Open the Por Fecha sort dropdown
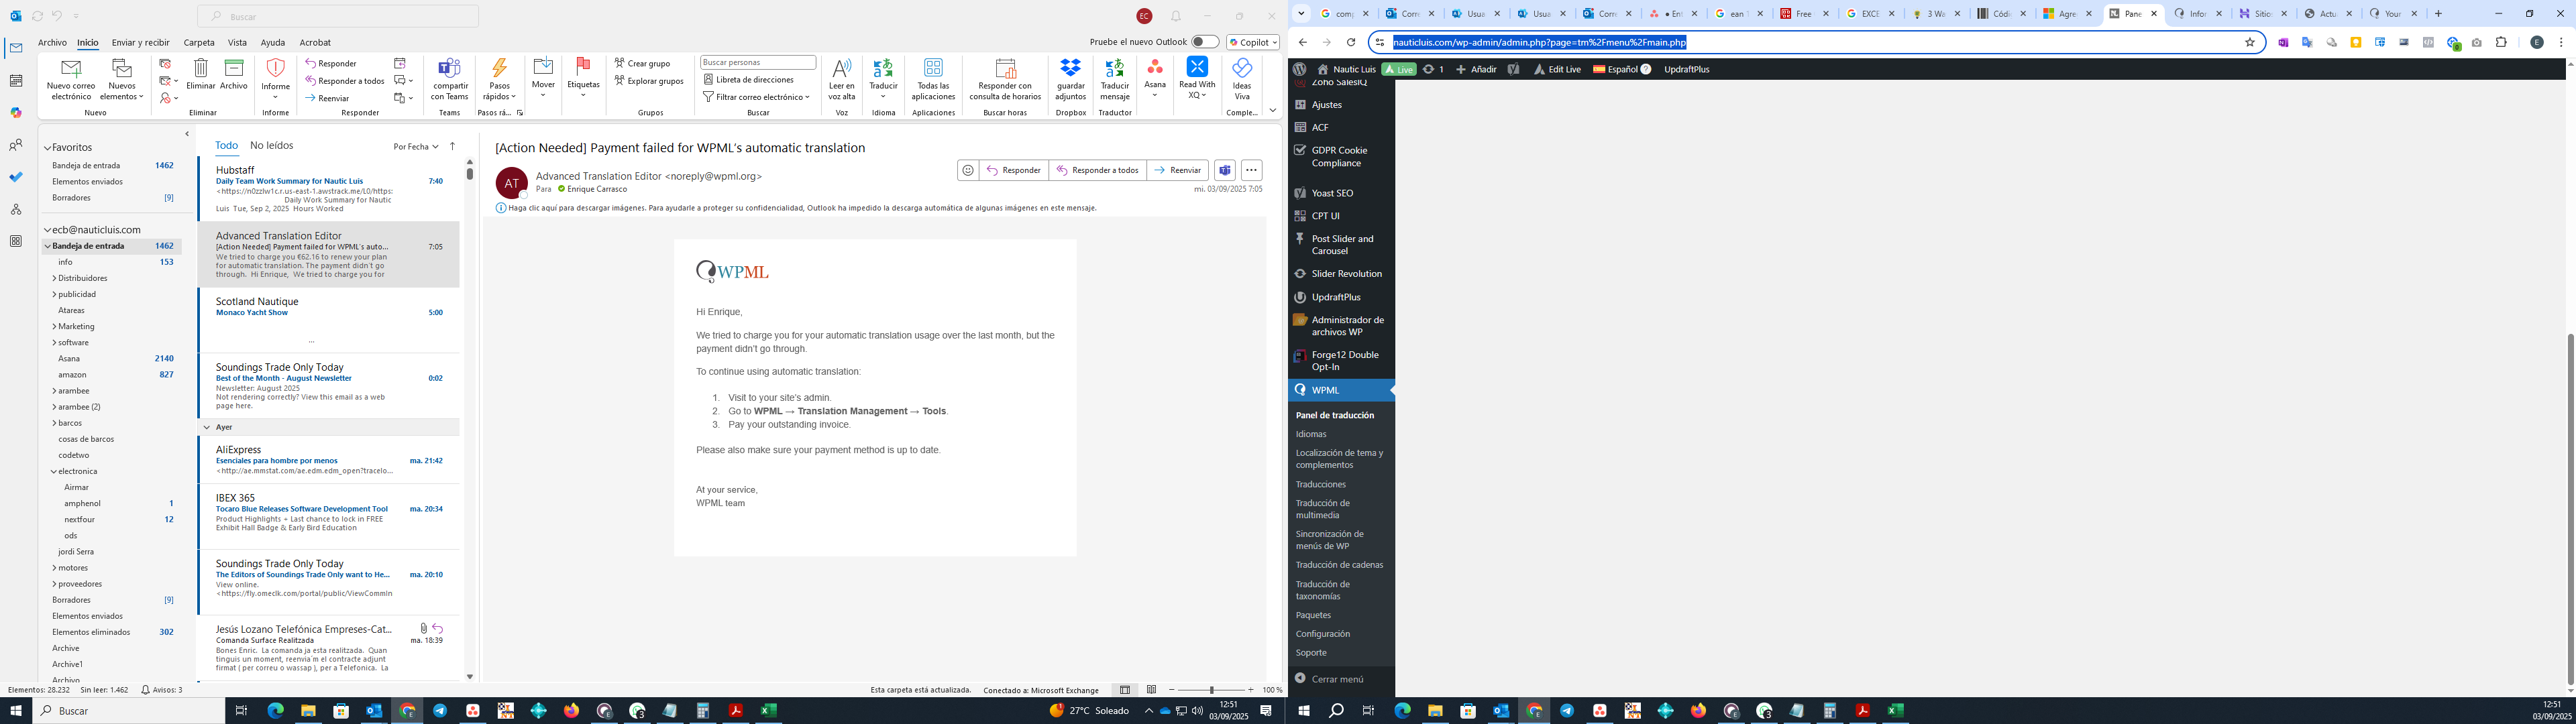The width and height of the screenshot is (2576, 724). pyautogui.click(x=416, y=147)
